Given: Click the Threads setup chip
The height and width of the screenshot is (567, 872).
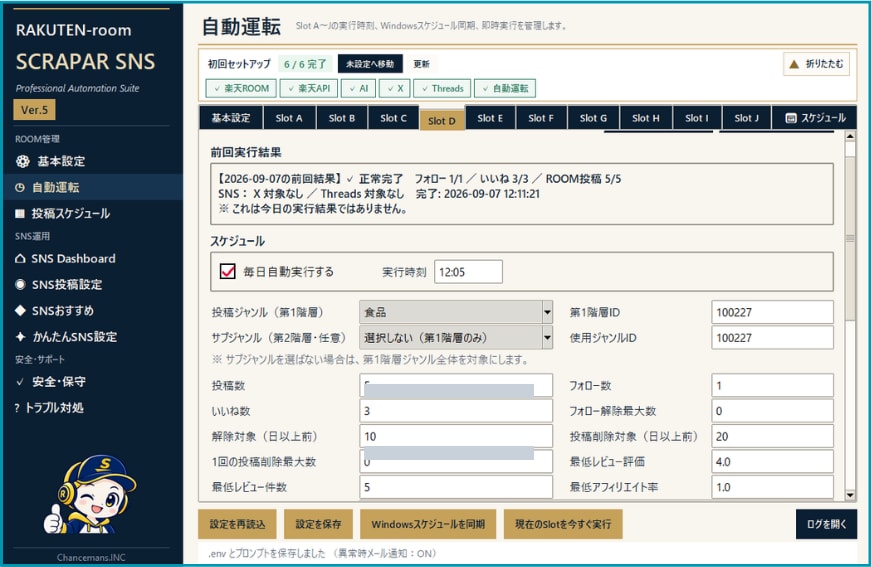Looking at the screenshot, I should pos(442,88).
